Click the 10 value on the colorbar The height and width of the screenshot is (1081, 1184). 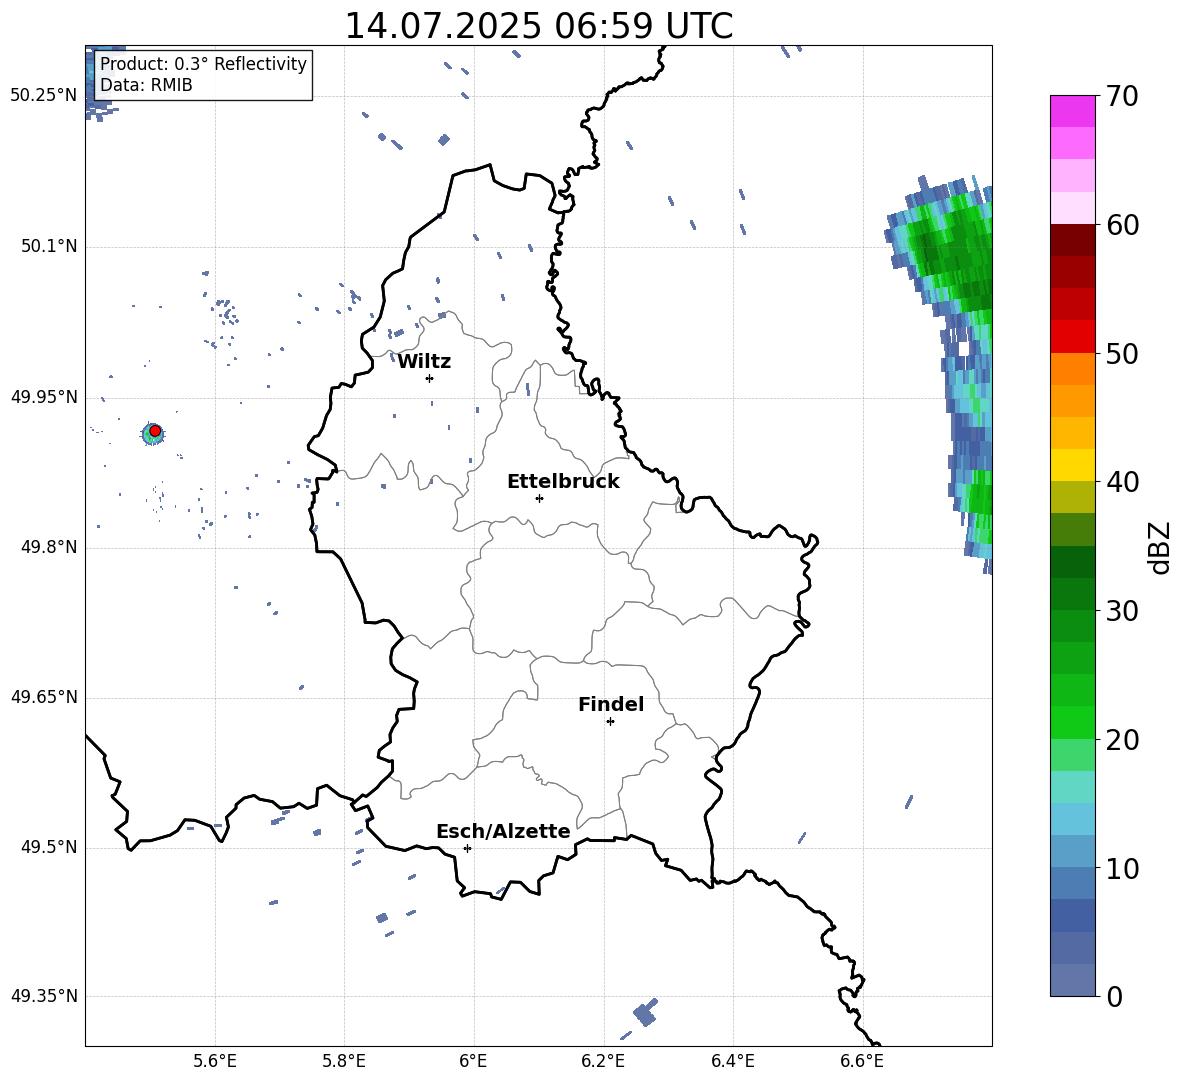pos(1122,868)
